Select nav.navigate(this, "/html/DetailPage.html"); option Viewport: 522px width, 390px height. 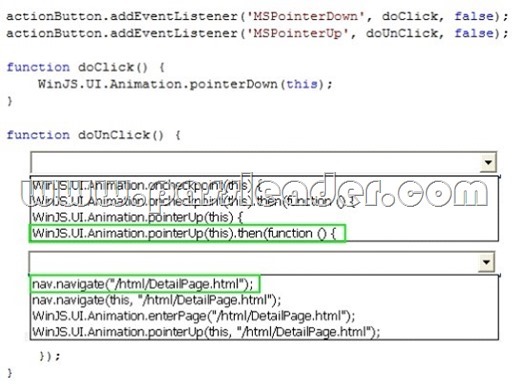[x=157, y=300]
